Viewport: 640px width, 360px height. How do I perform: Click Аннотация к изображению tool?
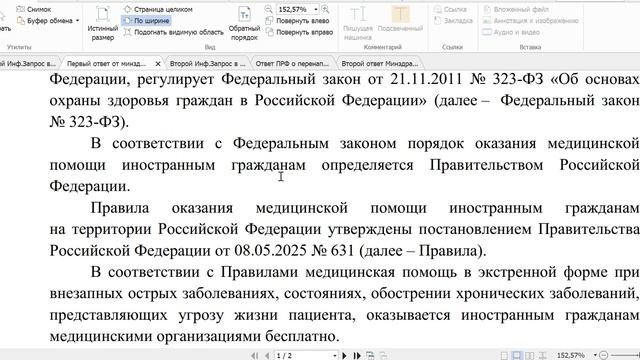(531, 20)
